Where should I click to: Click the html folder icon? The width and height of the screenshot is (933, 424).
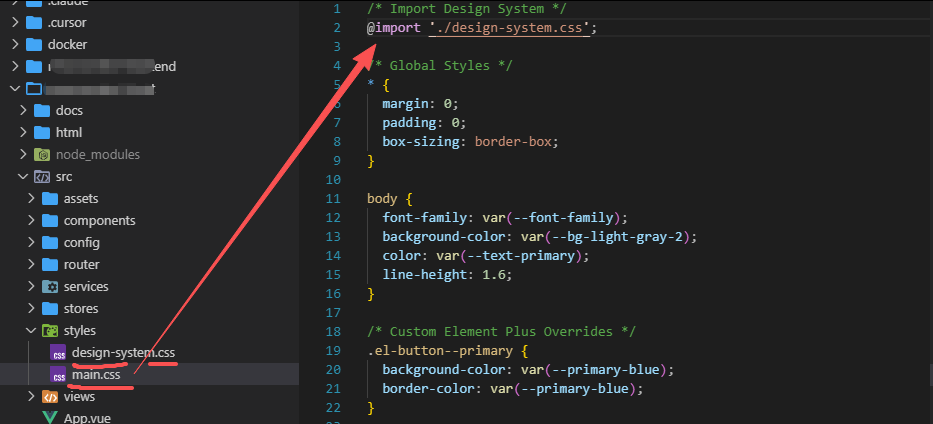point(42,133)
